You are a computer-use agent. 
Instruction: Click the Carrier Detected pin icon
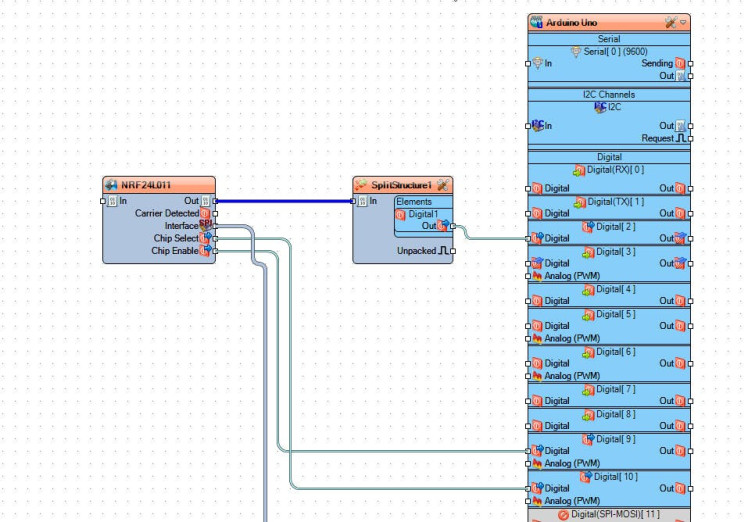click(205, 213)
